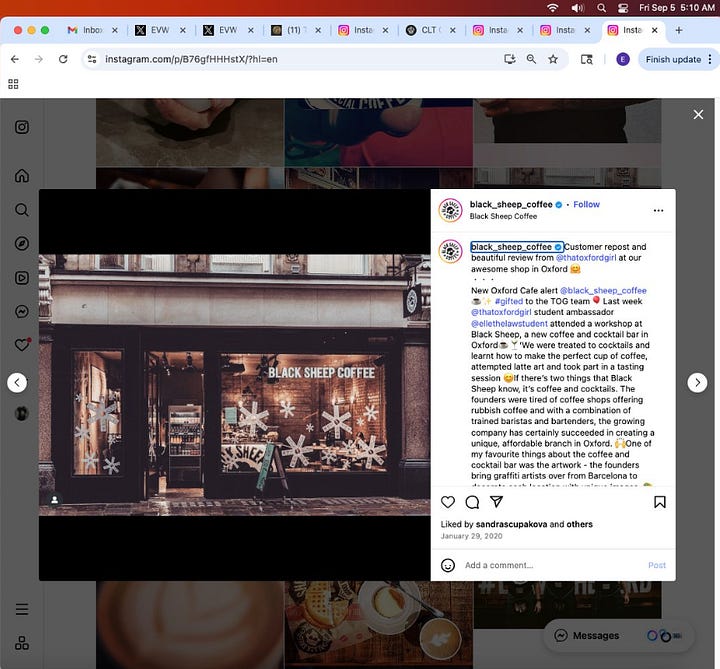720x669 pixels.
Task: Open a new browser tab
Action: (679, 30)
